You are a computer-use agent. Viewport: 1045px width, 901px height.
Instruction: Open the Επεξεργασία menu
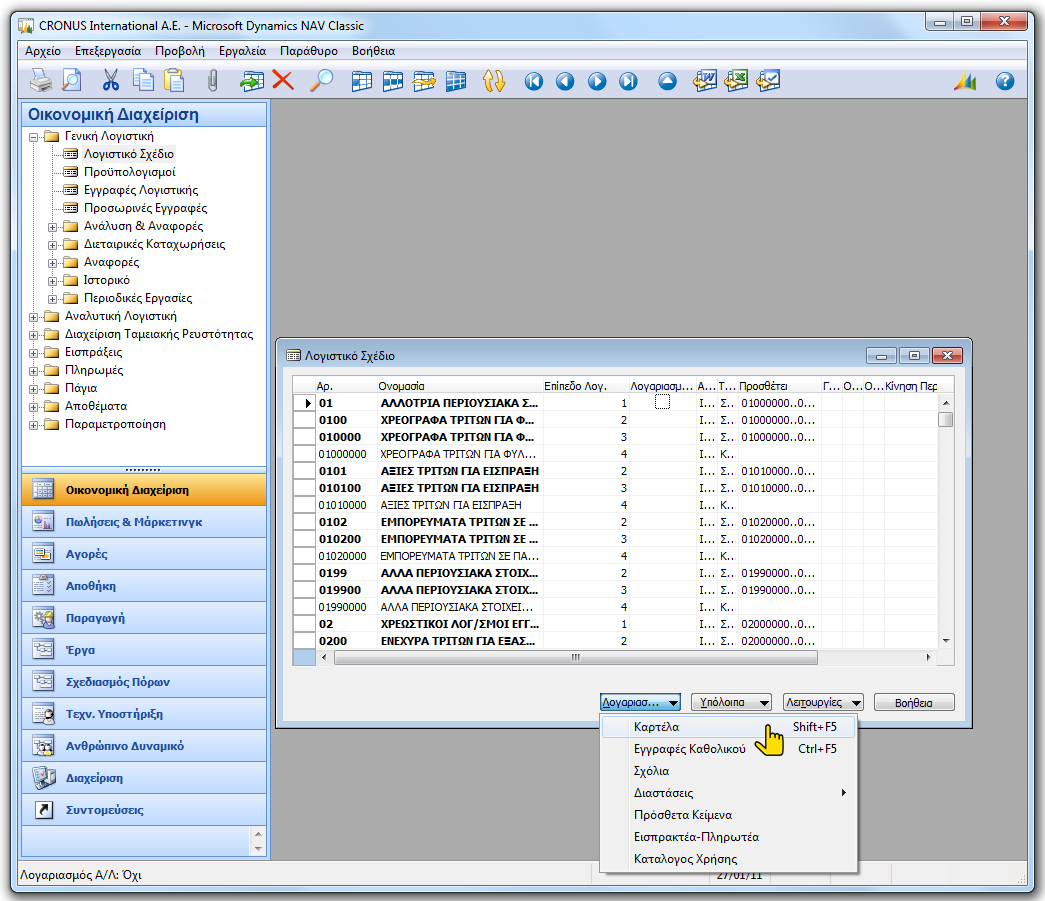click(108, 51)
